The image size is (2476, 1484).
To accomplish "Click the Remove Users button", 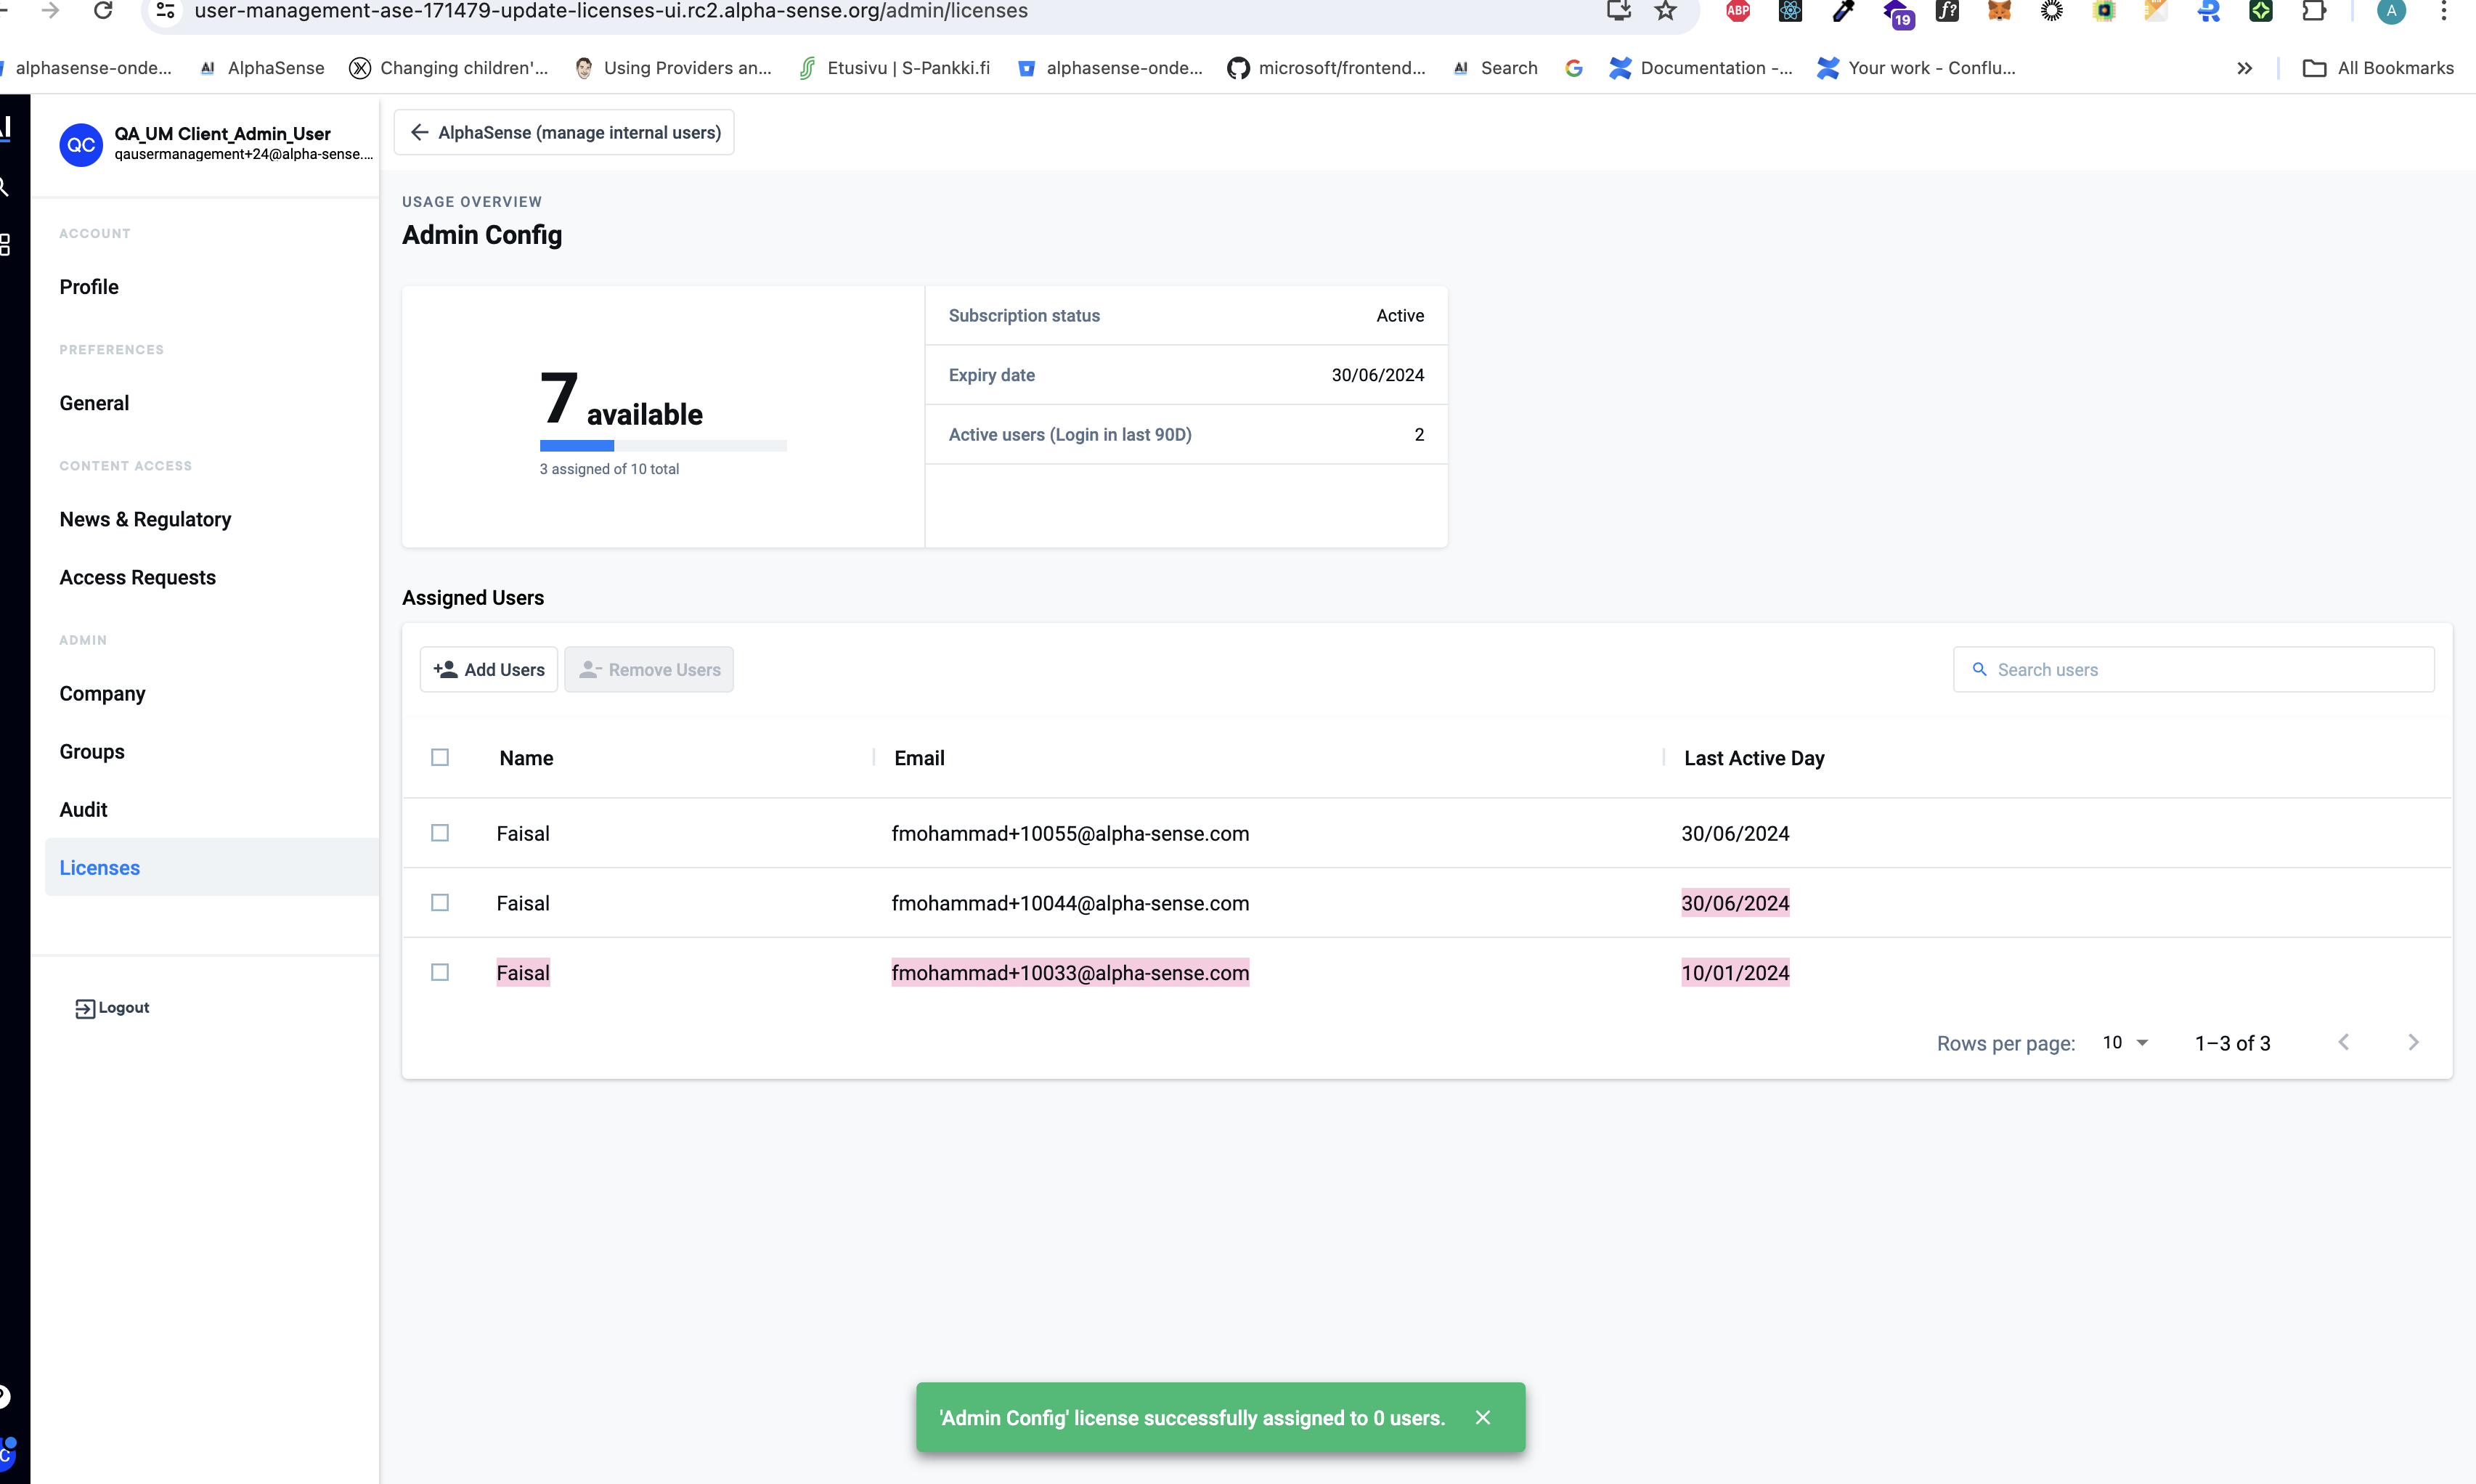I will (649, 669).
